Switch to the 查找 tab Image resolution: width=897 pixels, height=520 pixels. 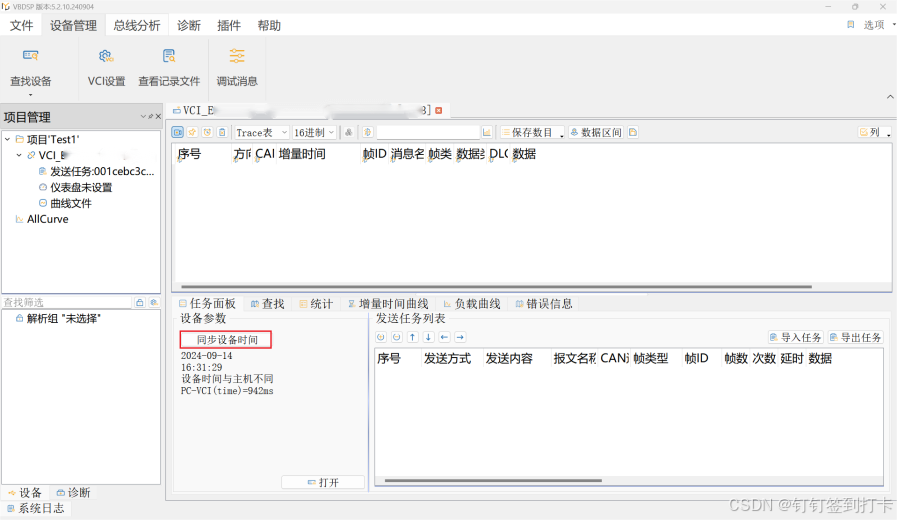click(268, 304)
